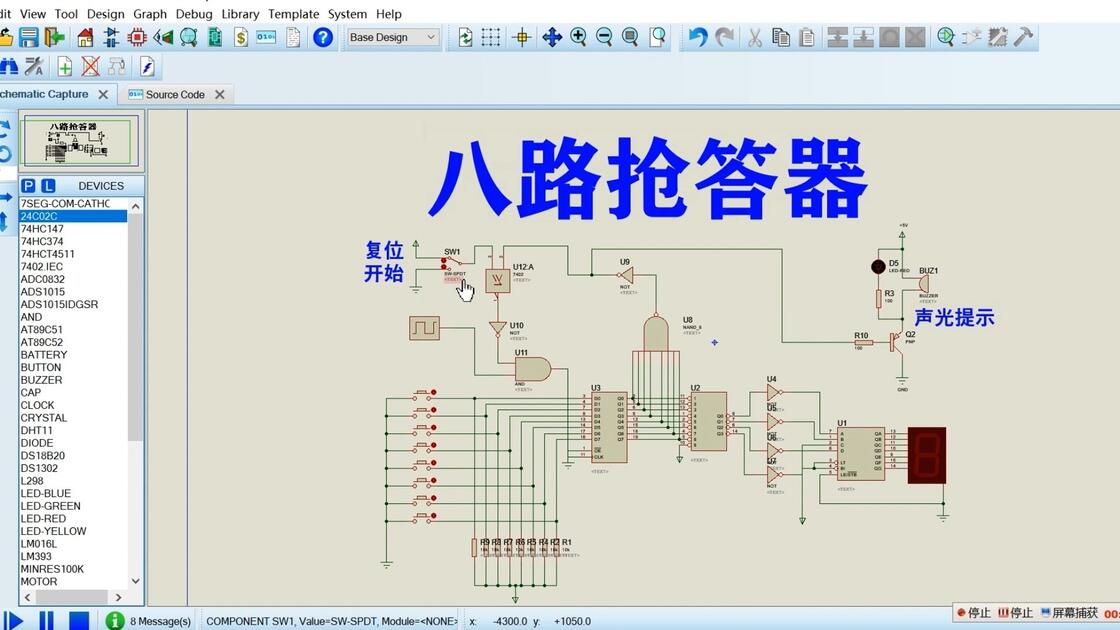
Task: Toggle the grid dots icon
Action: [x=491, y=37]
